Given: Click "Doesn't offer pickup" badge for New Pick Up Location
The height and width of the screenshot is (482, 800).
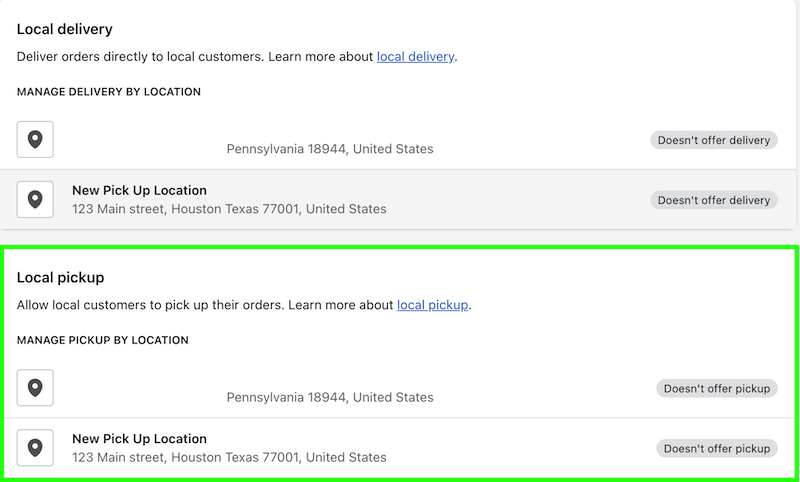Looking at the screenshot, I should pos(717,449).
